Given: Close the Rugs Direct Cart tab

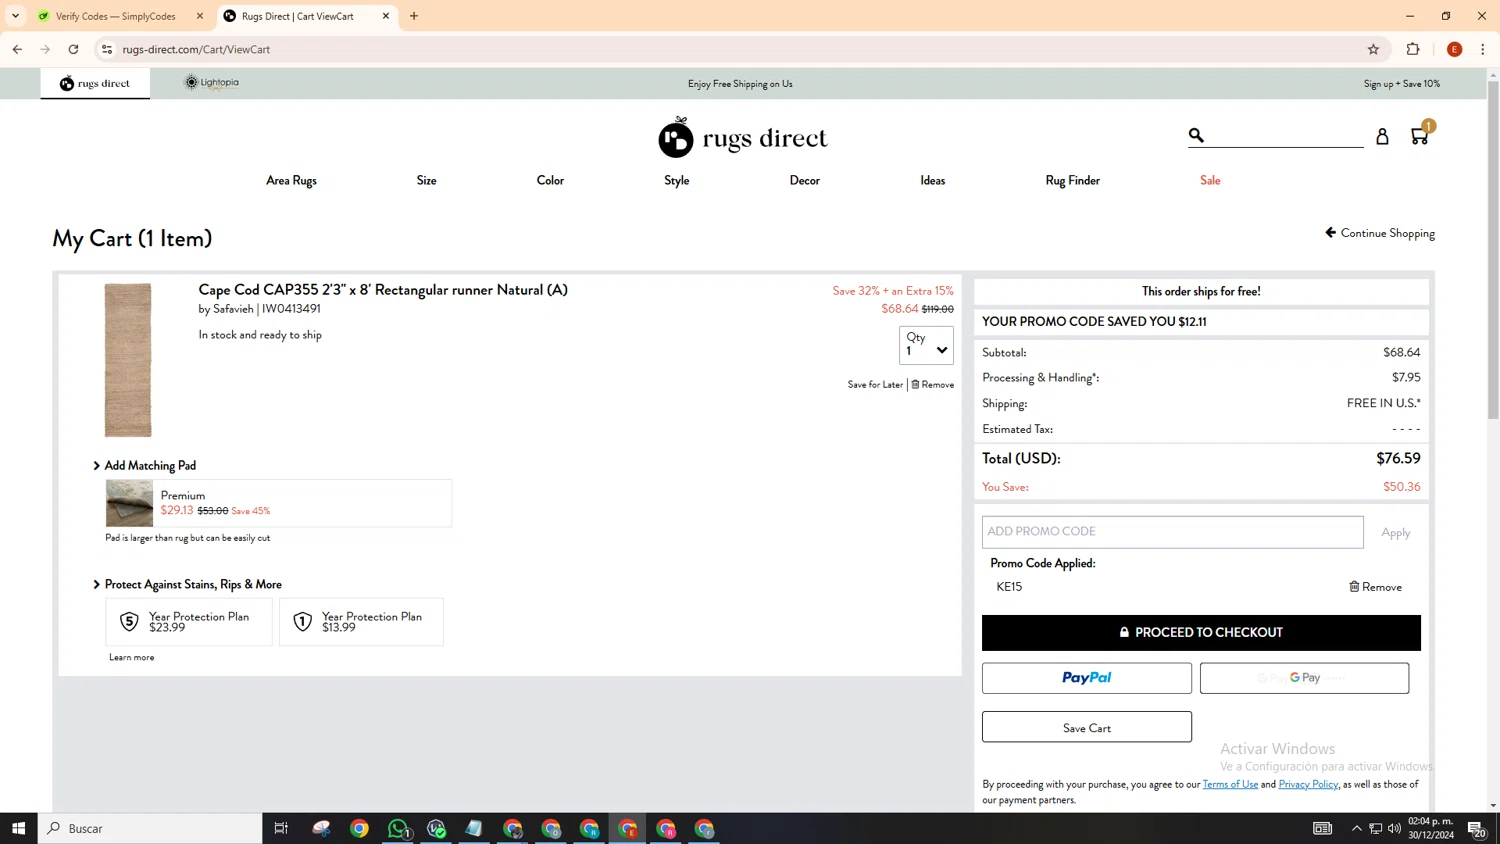Looking at the screenshot, I should pos(386,16).
